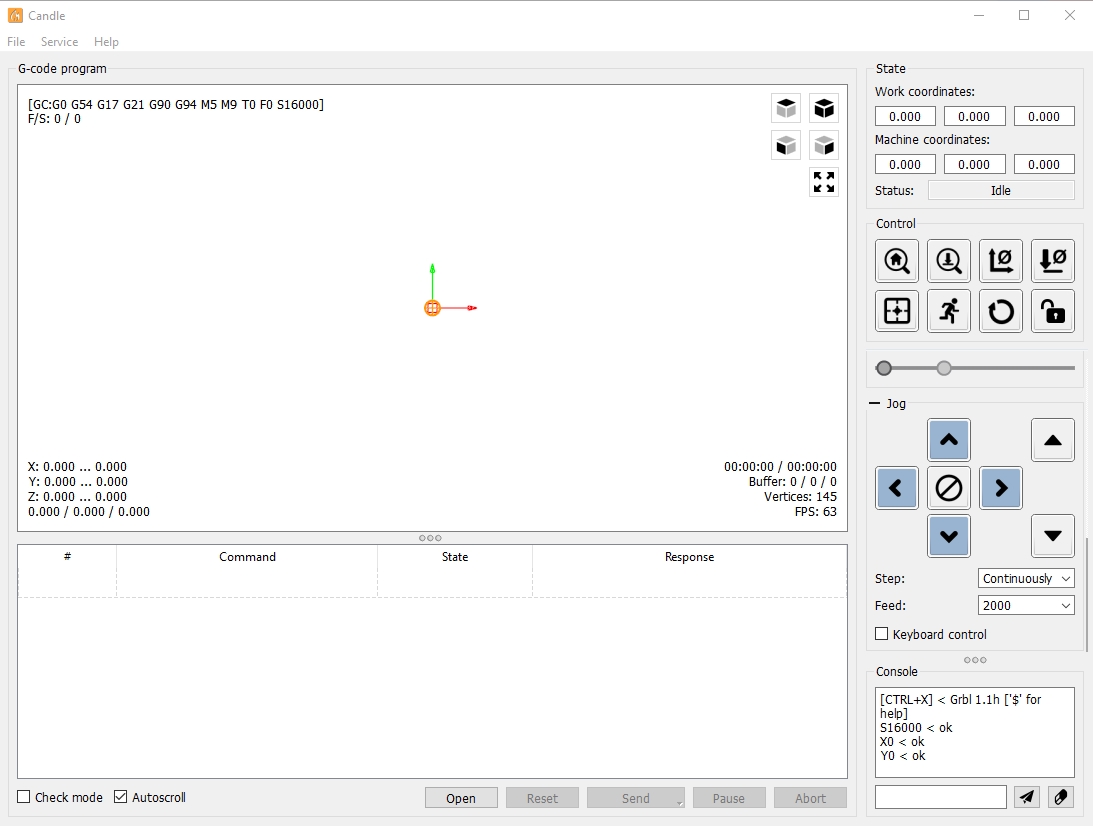
Task: Fit view with the expand-arrows icon
Action: 823,182
